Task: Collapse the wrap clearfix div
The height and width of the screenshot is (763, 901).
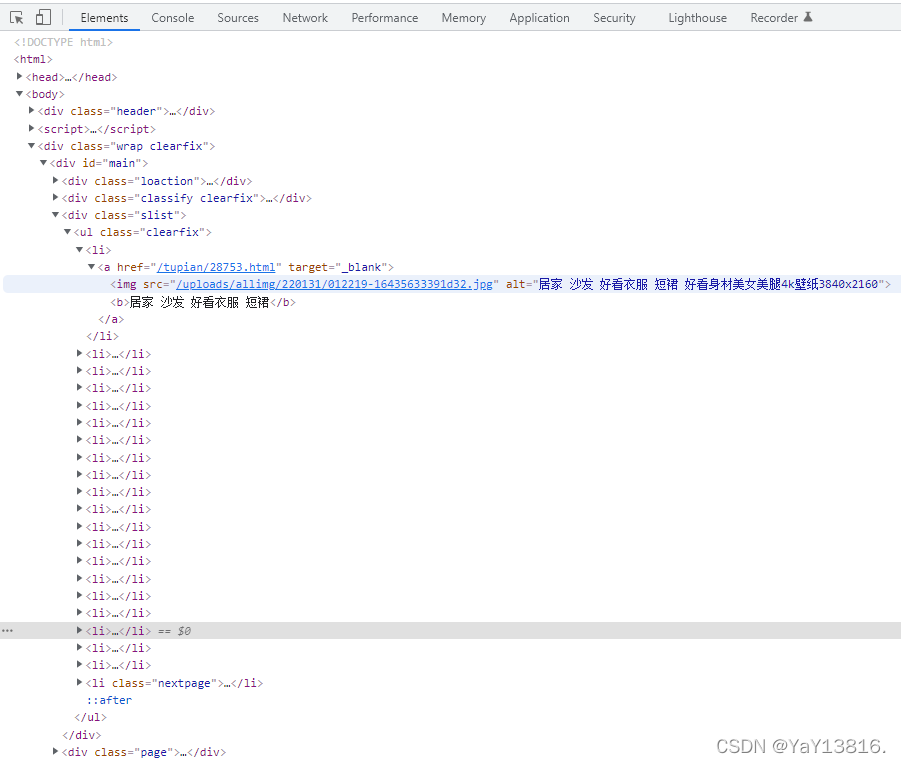Action: tap(32, 145)
